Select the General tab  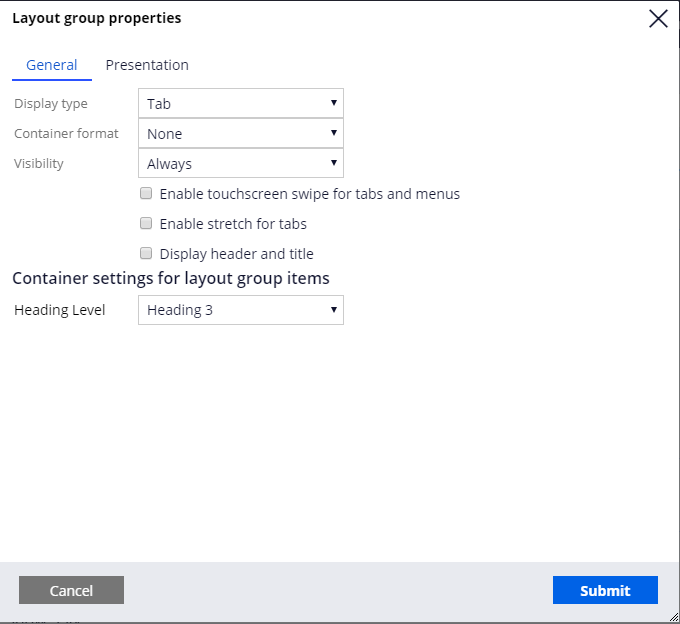pos(52,65)
